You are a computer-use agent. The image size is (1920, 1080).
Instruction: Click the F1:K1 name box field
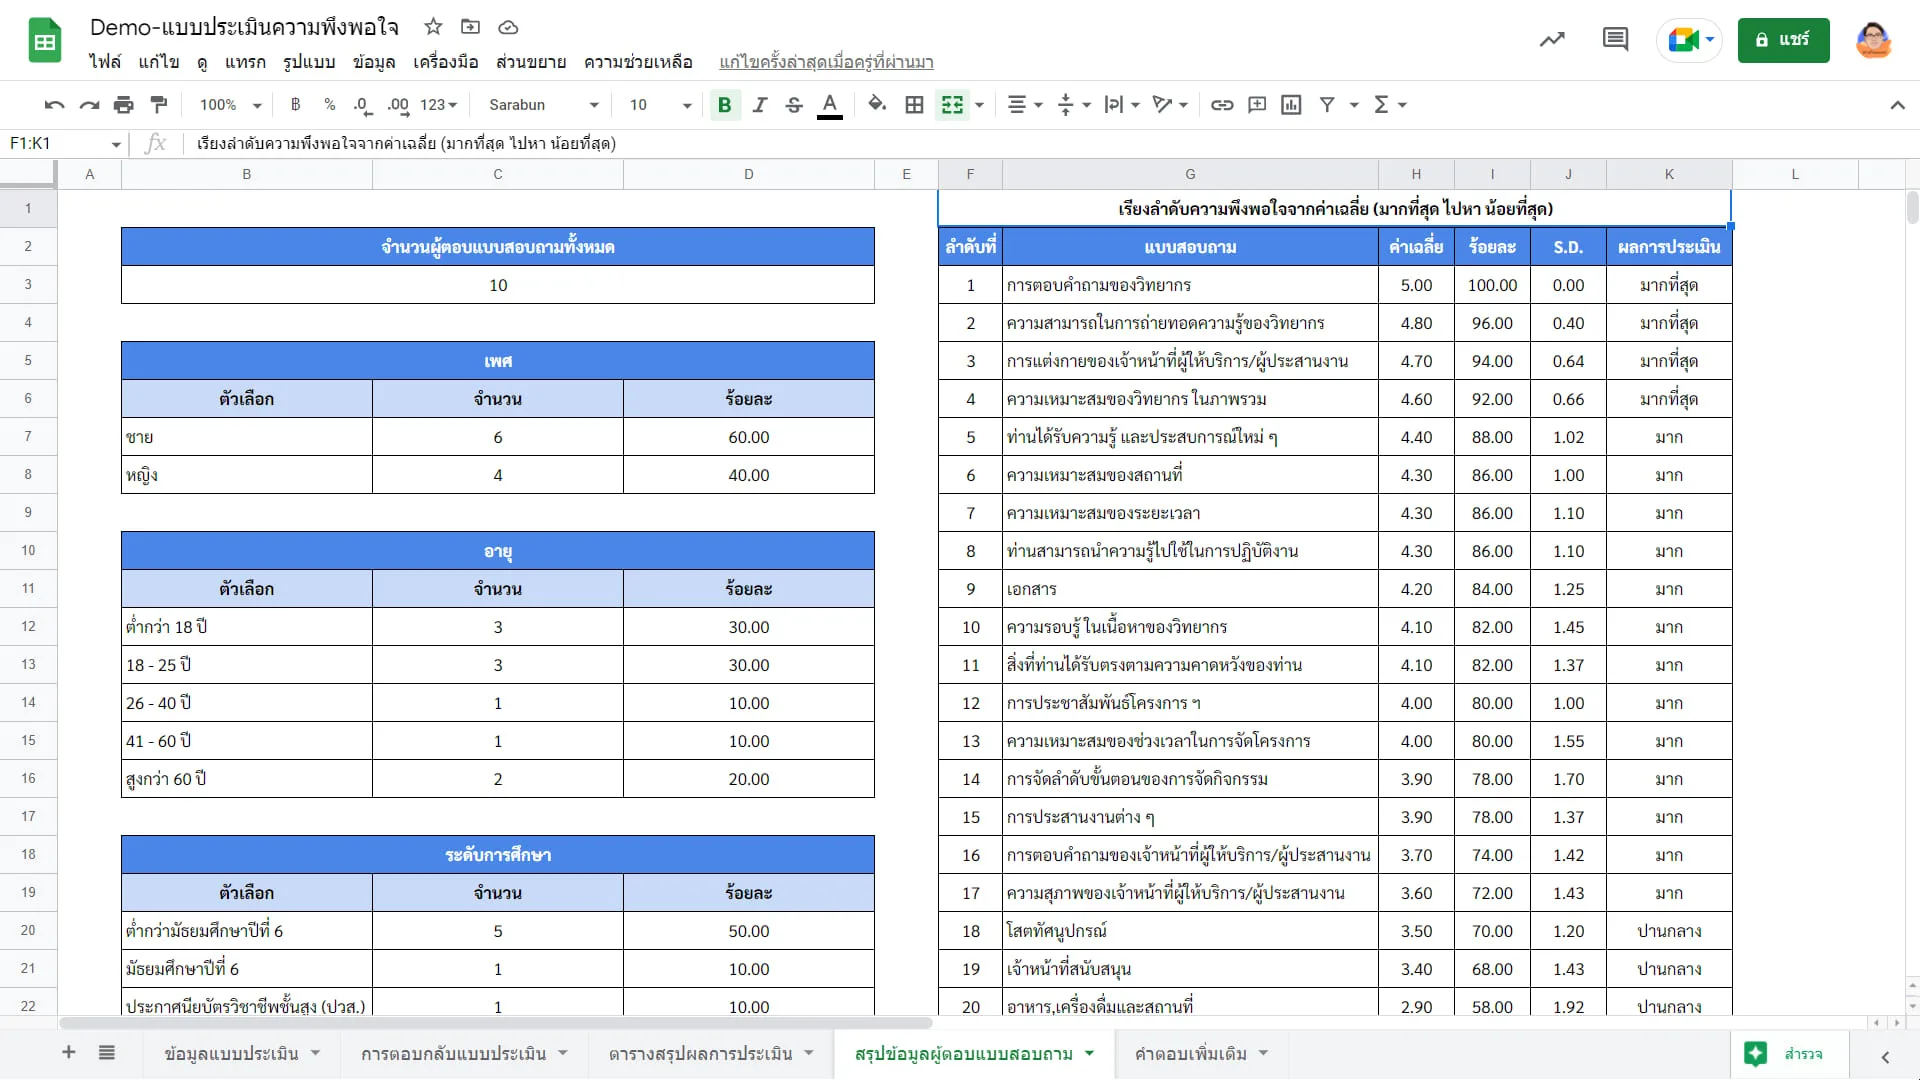[x=65, y=144]
